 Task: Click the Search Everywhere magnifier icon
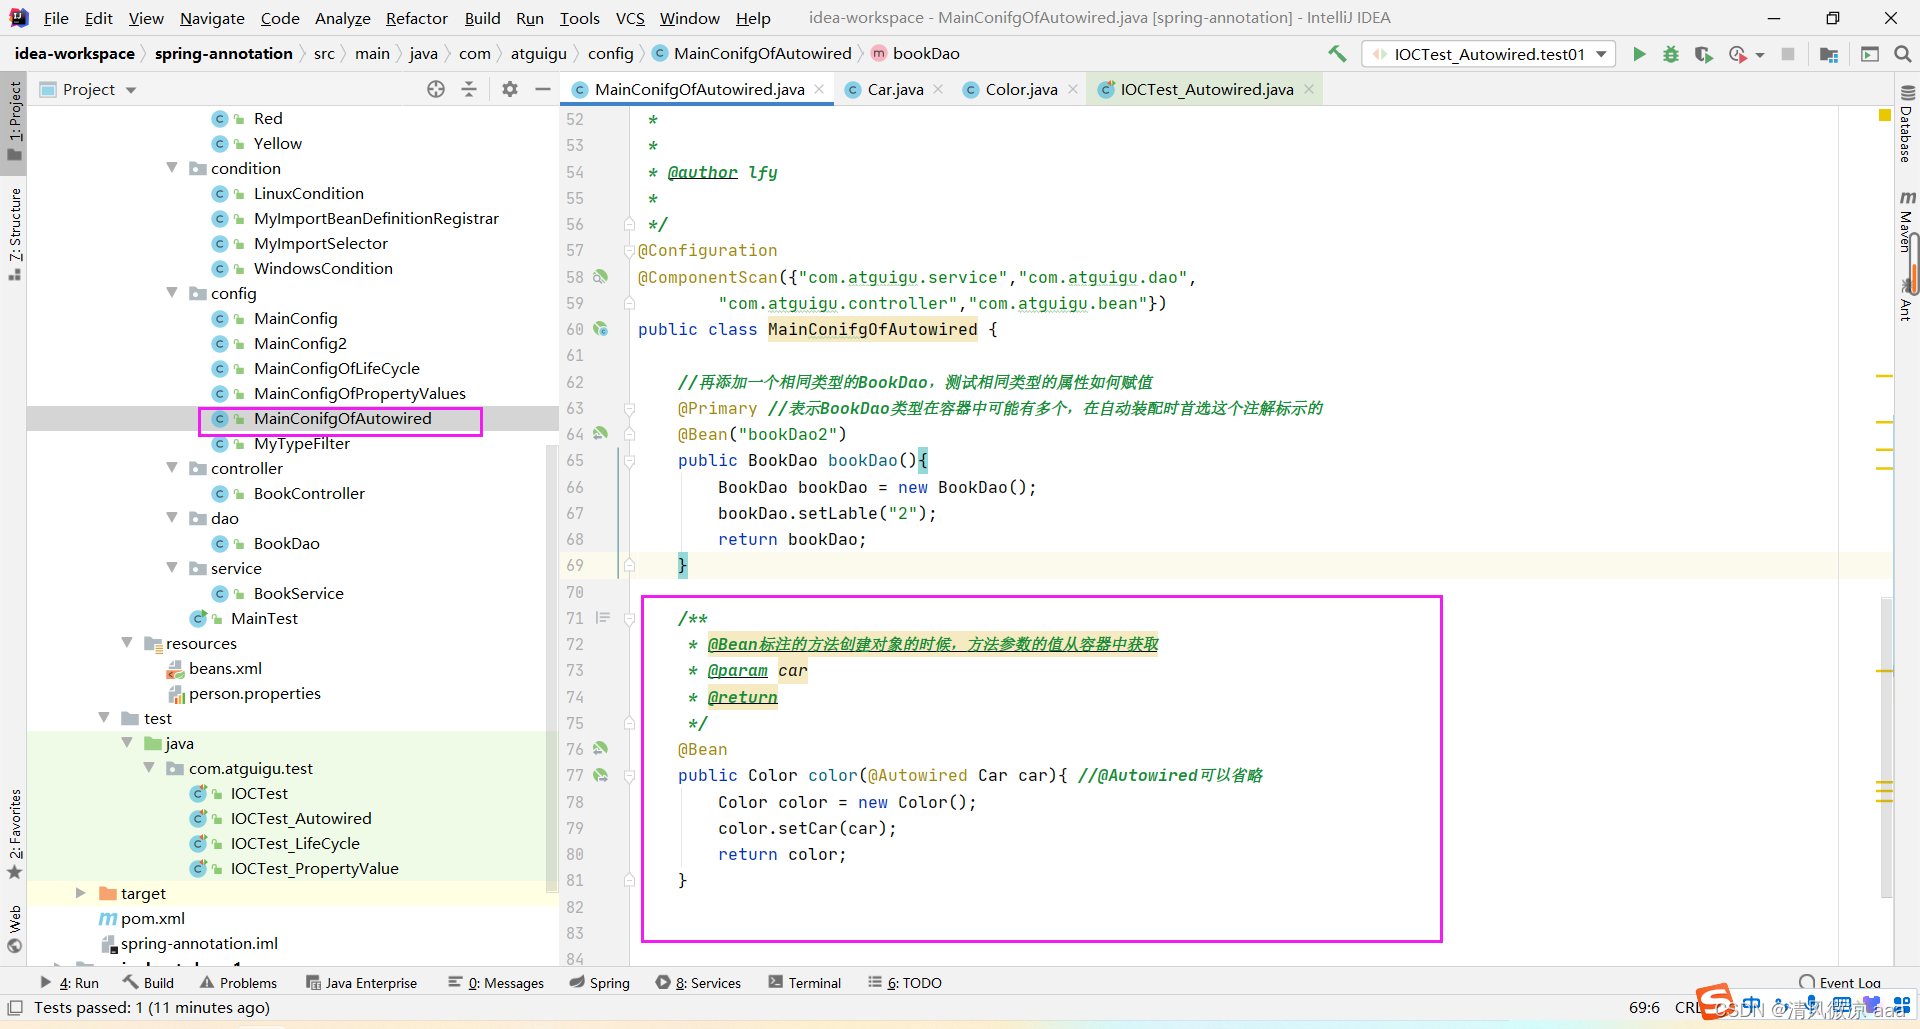tap(1903, 54)
